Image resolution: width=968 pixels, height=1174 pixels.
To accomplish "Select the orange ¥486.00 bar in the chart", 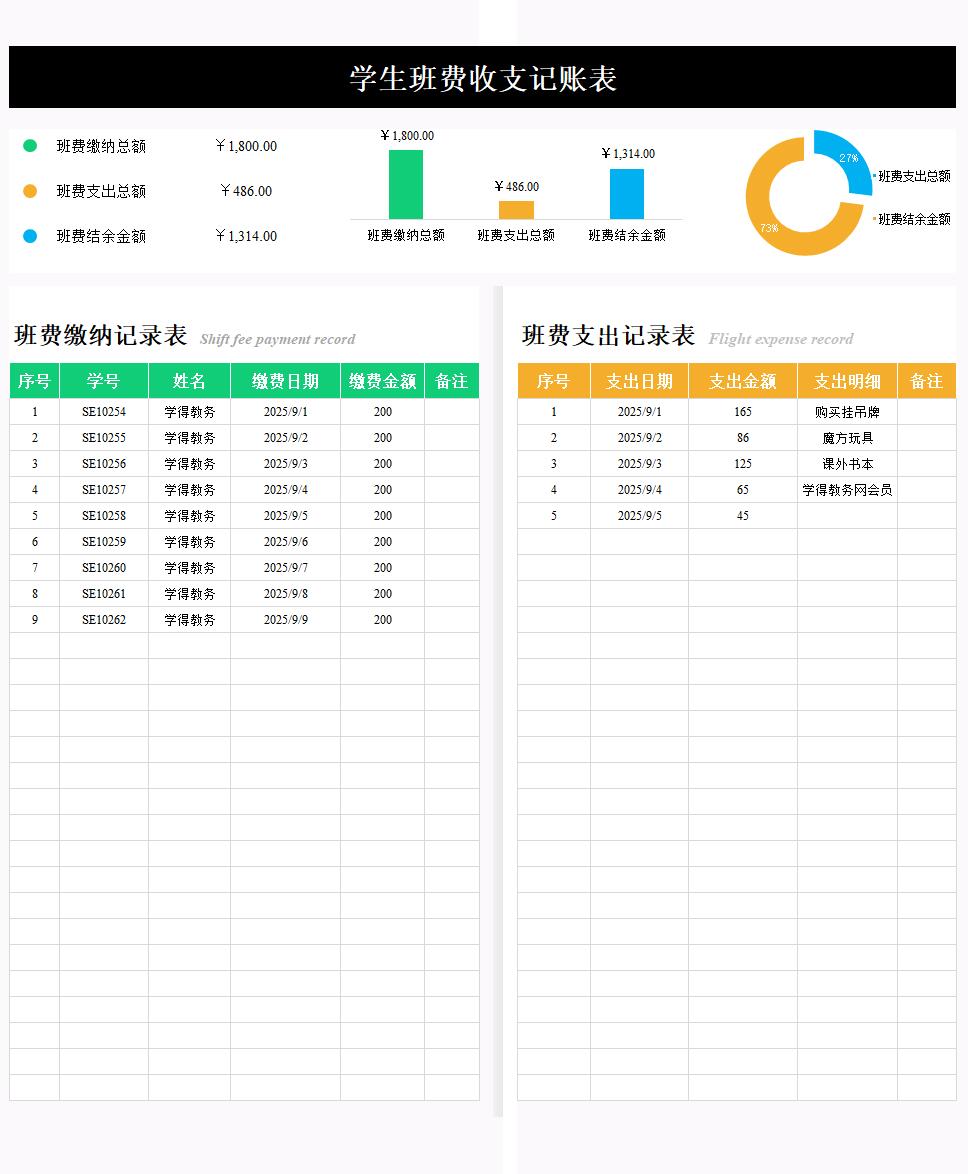I will click(x=516, y=210).
